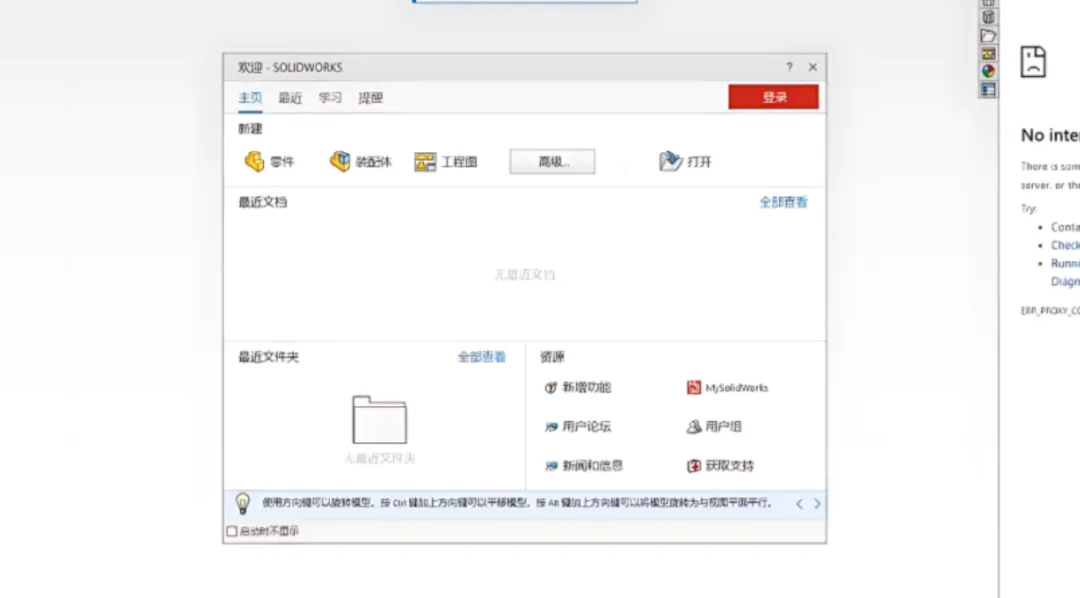Open File Explorer folder icon in task pane
Image resolution: width=1080 pixels, height=598 pixels.
click(988, 36)
